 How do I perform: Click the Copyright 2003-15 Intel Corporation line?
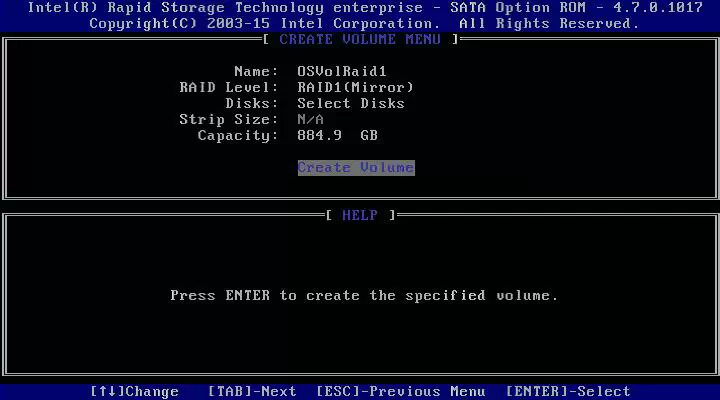(364, 23)
